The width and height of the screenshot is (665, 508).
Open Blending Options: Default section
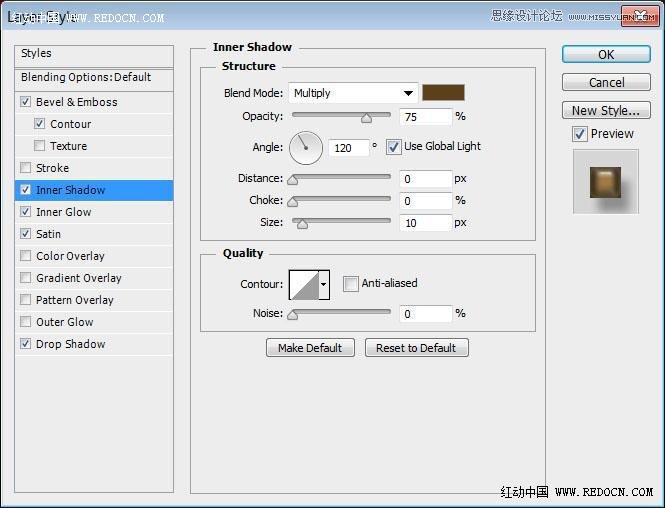click(x=86, y=77)
